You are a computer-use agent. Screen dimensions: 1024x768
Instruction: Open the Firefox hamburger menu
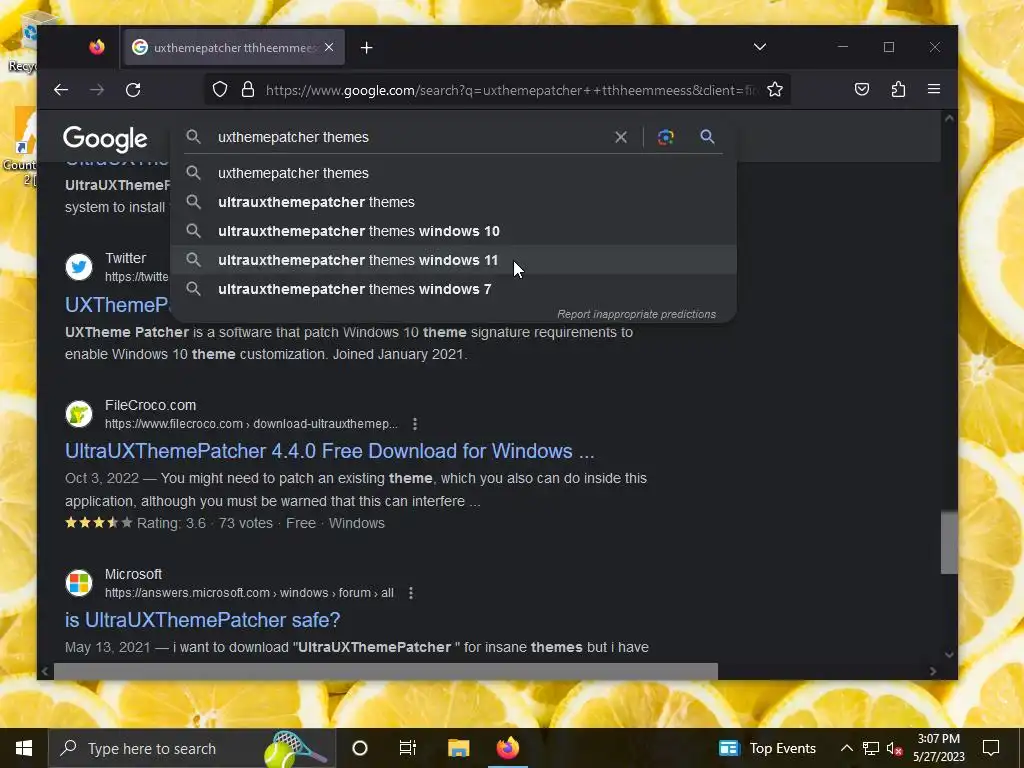(x=934, y=89)
